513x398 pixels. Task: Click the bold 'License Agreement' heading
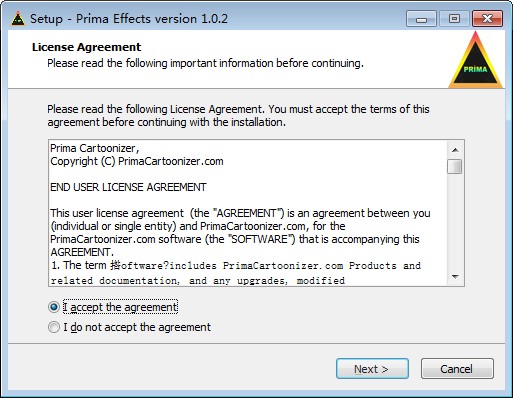[x=87, y=47]
